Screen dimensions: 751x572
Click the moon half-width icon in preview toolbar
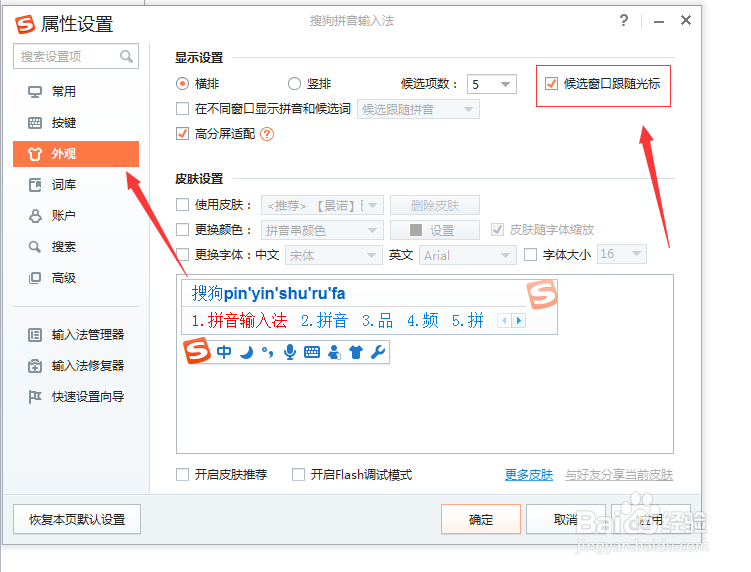coord(246,353)
